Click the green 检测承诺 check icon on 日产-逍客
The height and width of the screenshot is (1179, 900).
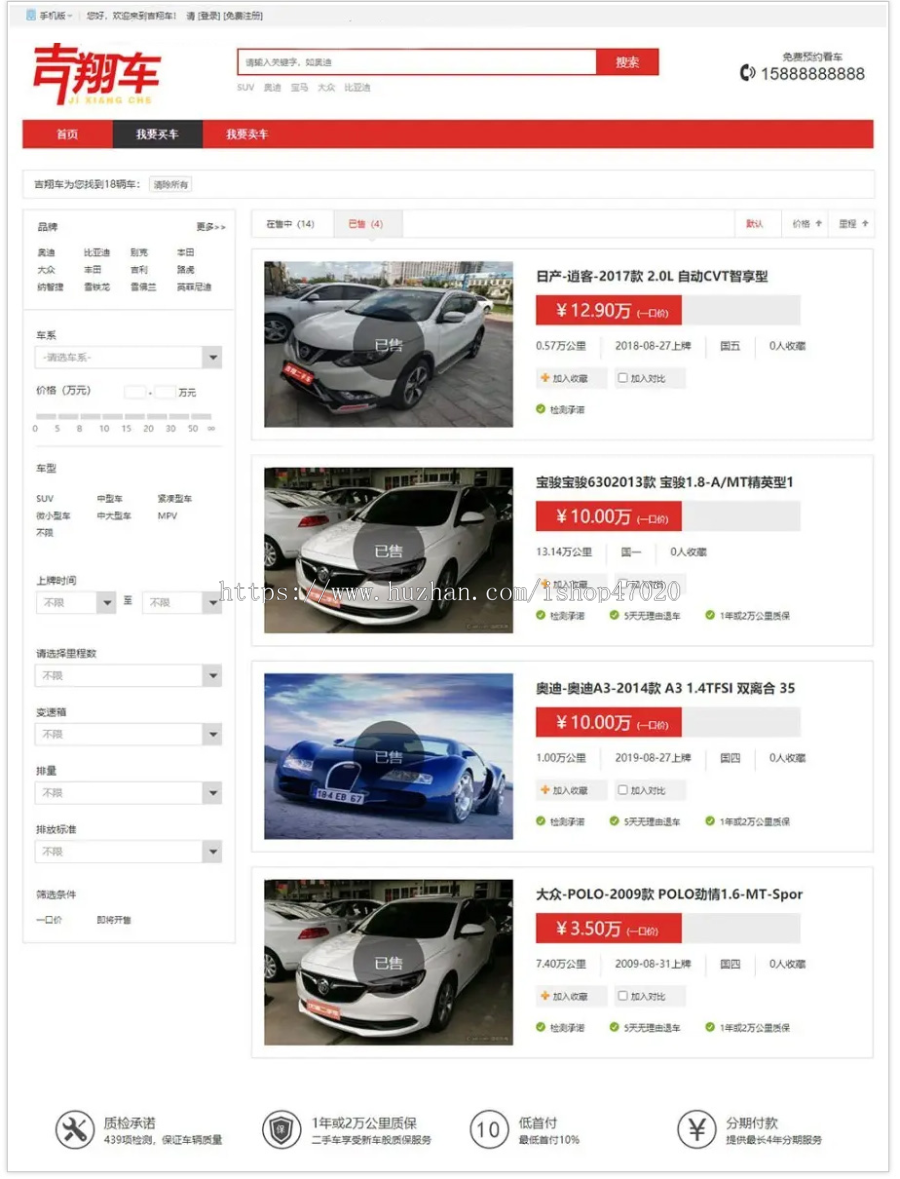(541, 409)
